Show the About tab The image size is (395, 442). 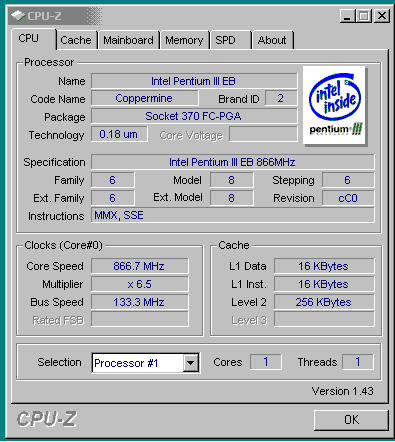pos(272,40)
